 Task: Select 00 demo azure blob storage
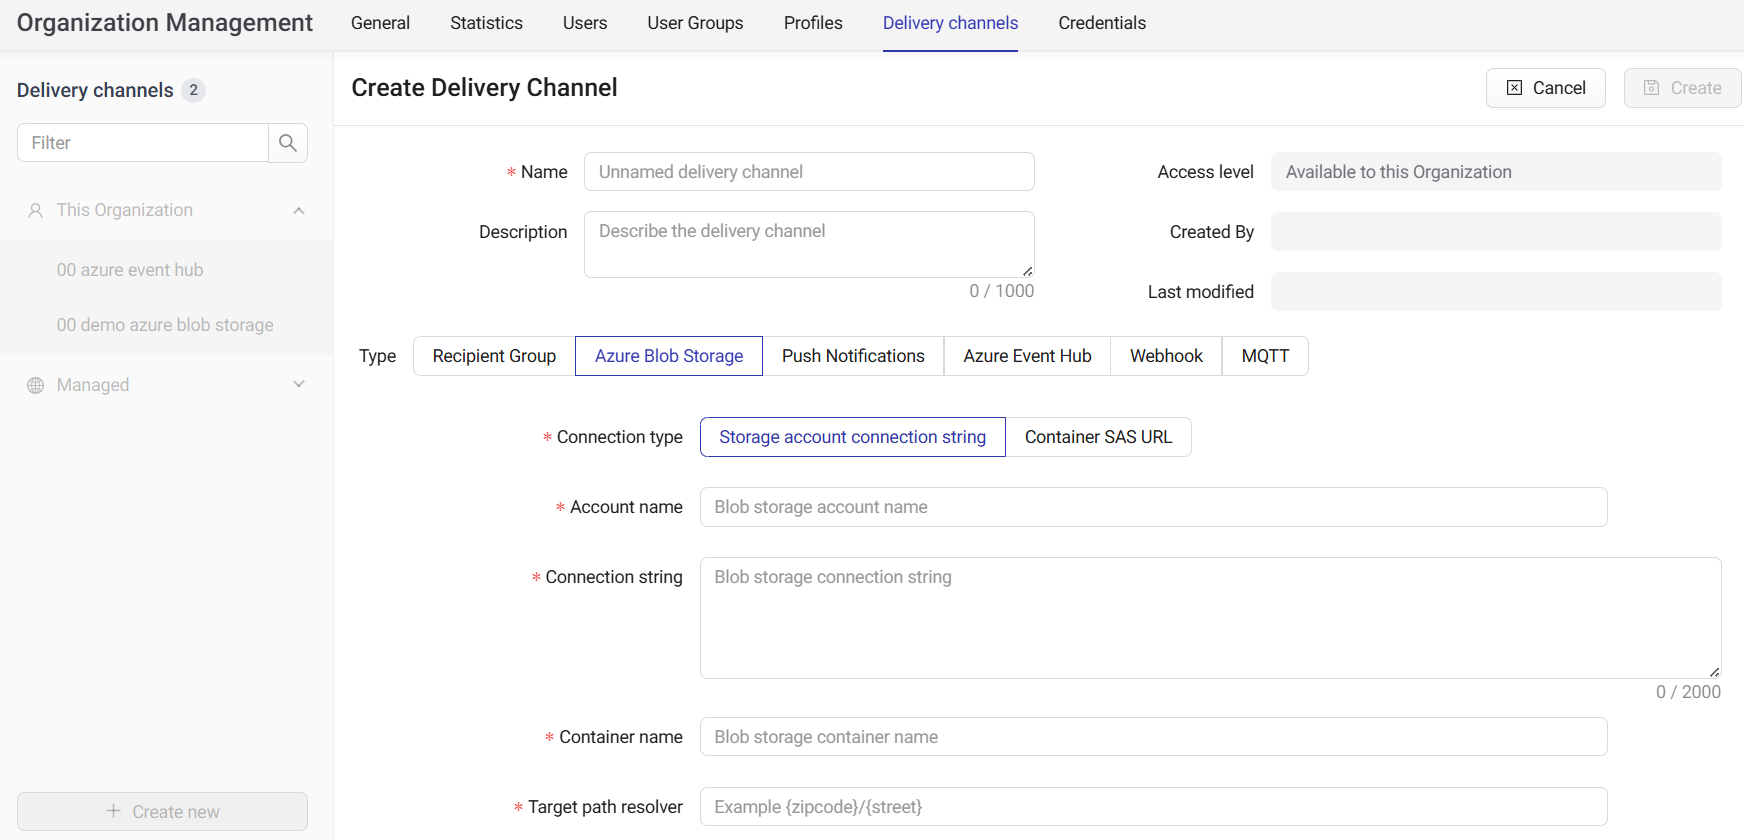click(165, 325)
